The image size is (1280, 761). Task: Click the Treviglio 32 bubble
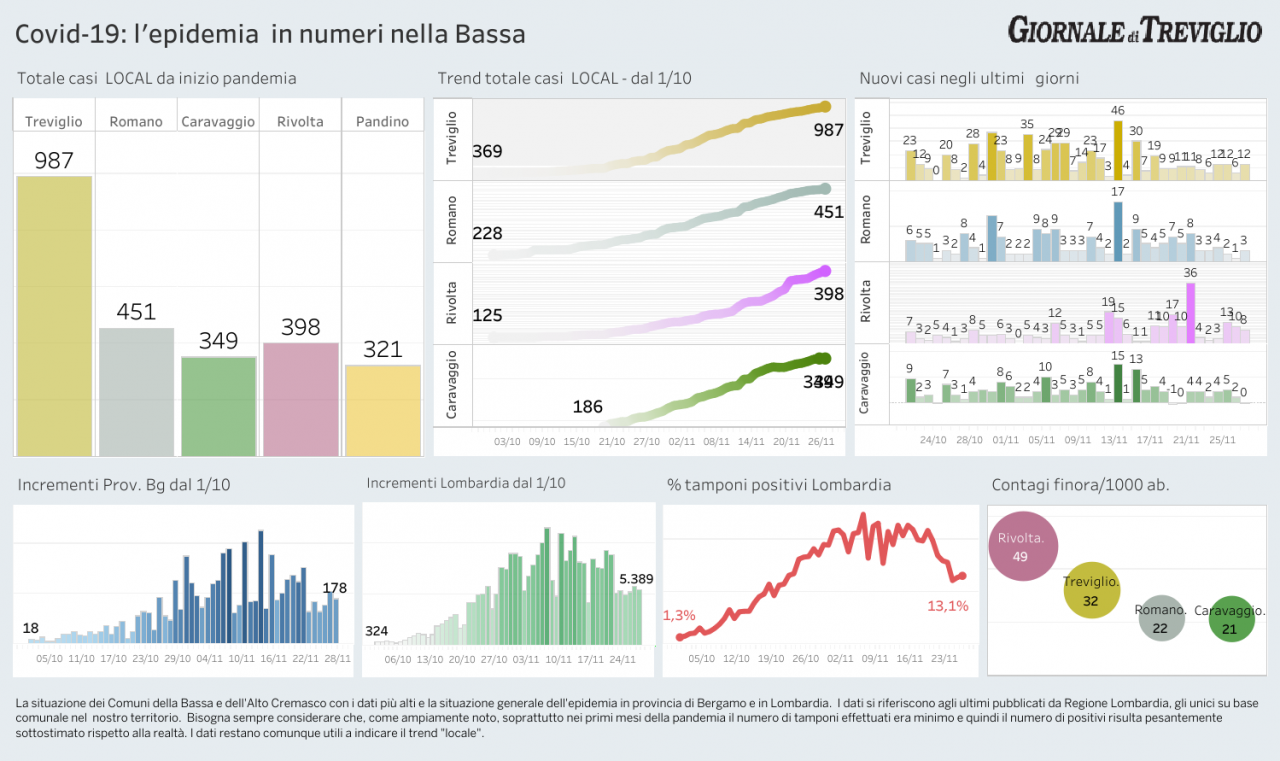tap(1091, 590)
